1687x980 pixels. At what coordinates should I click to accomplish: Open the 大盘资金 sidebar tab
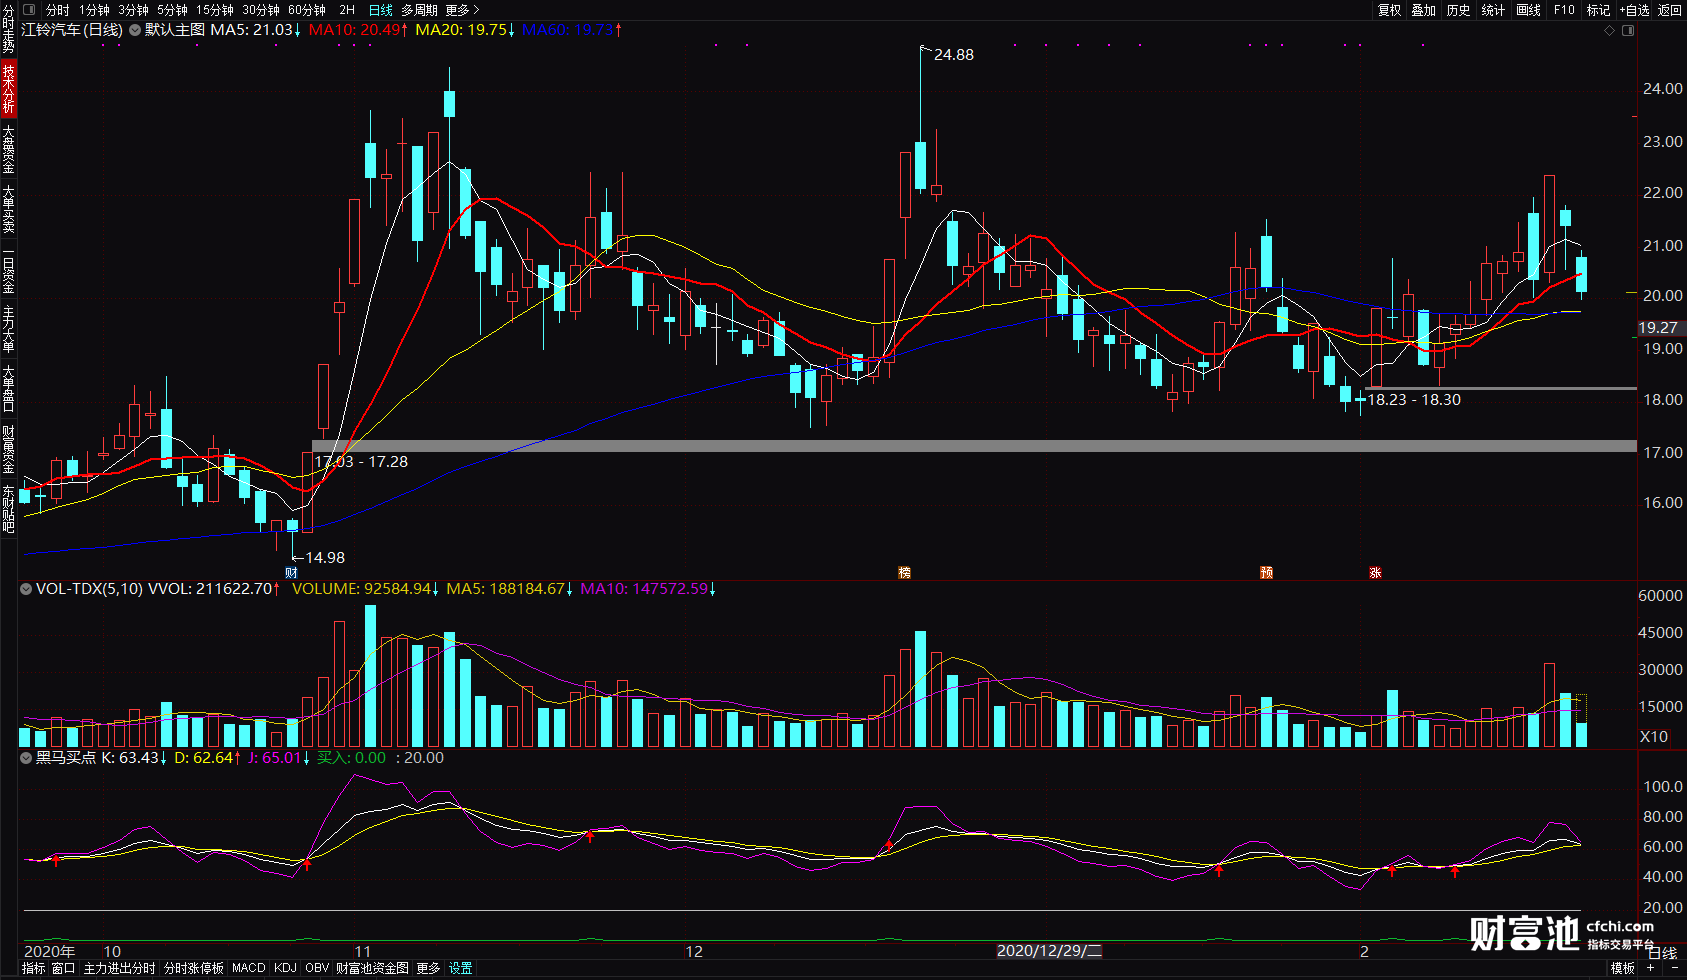point(8,149)
